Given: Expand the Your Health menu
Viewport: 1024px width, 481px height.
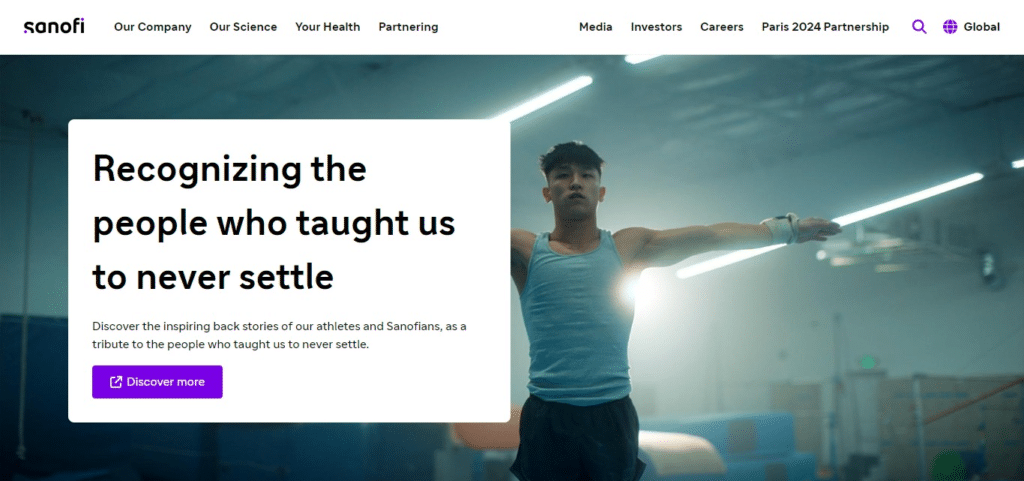Looking at the screenshot, I should pos(327,27).
